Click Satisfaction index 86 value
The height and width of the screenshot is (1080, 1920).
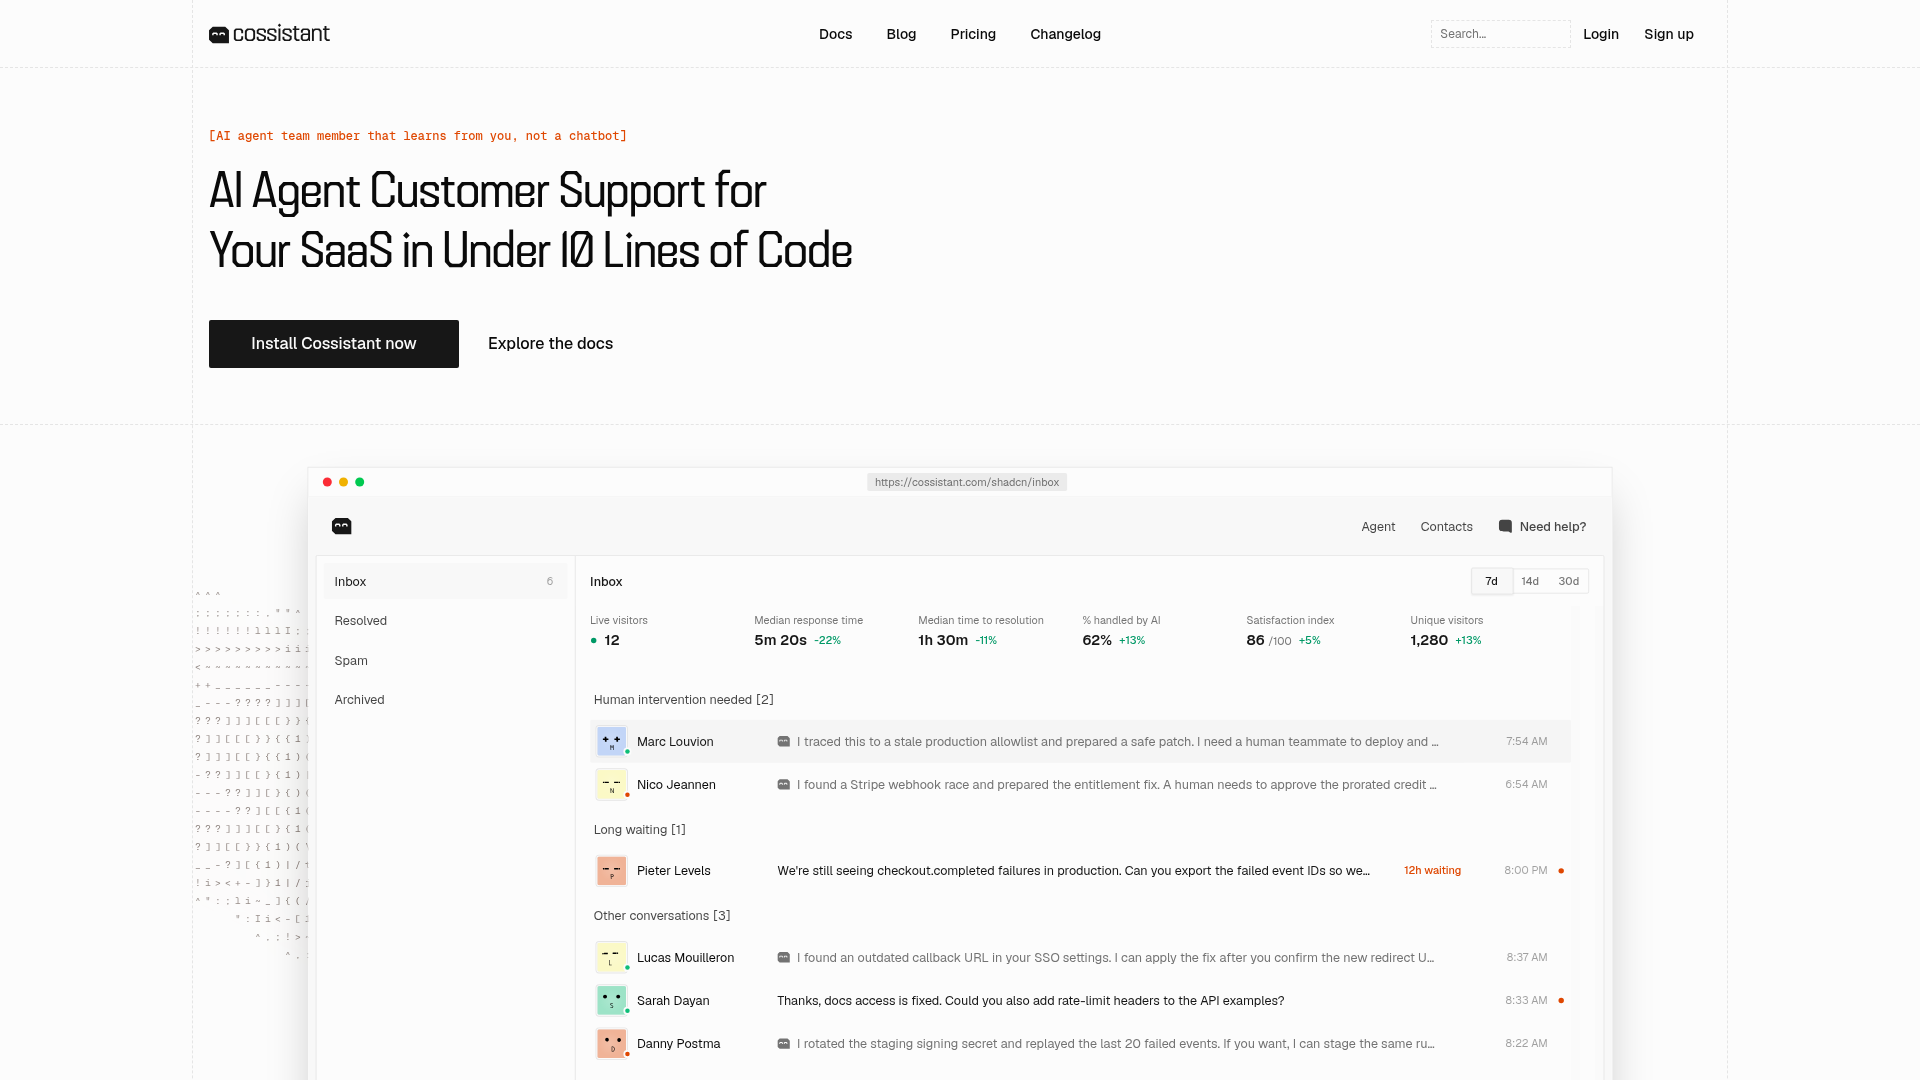pyautogui.click(x=1255, y=641)
